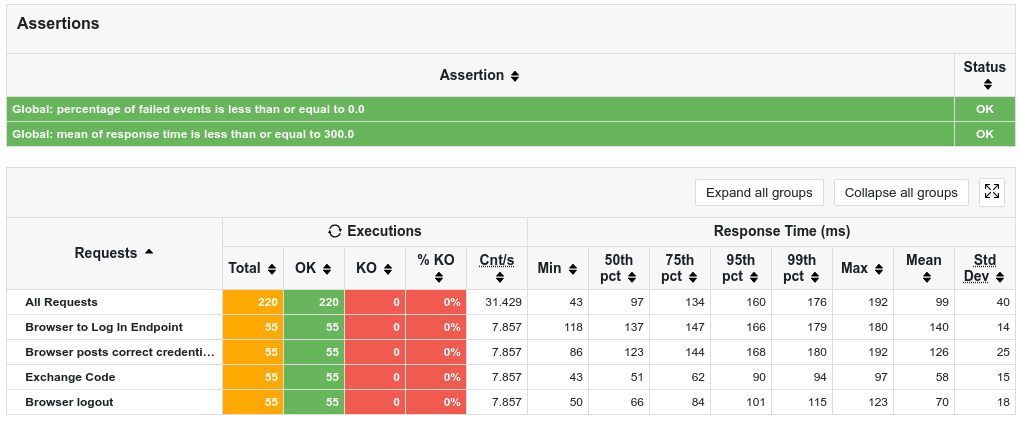Sort by the OK column arrows
Viewport: 1020px width, 421px height.
point(327,268)
